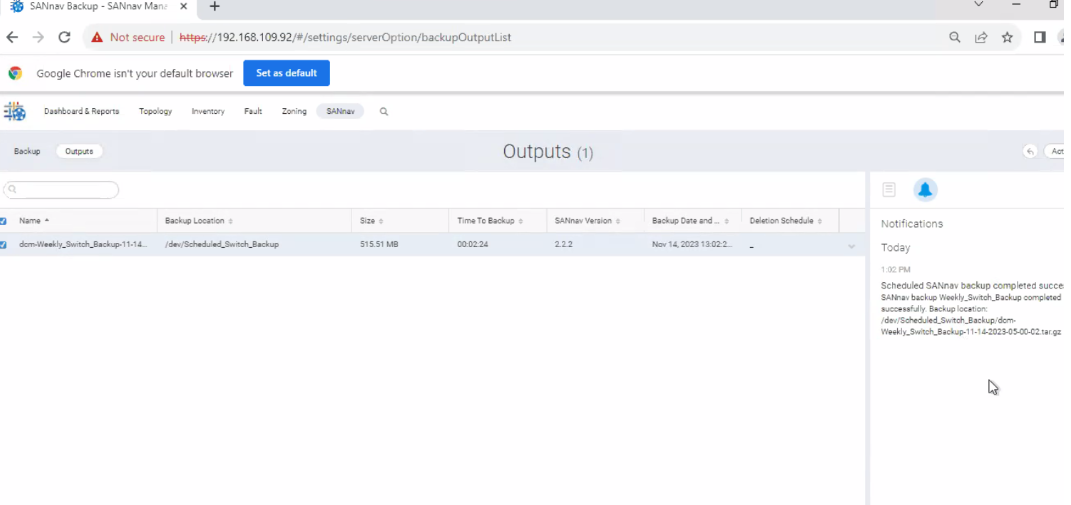The height and width of the screenshot is (505, 1071).
Task: Click the browser back arrow
Action: click(x=12, y=38)
